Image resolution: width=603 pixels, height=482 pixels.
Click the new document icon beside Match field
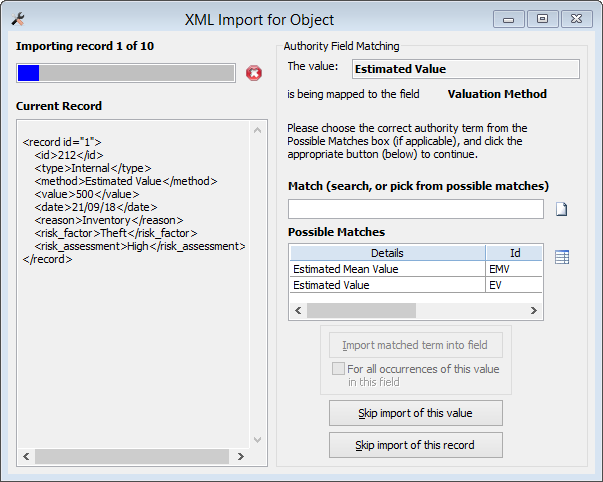click(561, 209)
